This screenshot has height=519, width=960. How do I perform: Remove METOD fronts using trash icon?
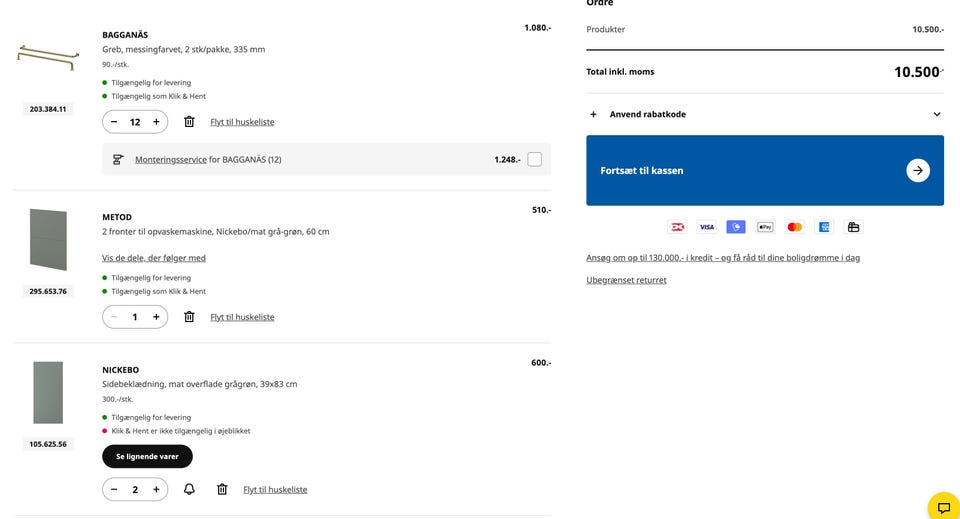pos(189,317)
